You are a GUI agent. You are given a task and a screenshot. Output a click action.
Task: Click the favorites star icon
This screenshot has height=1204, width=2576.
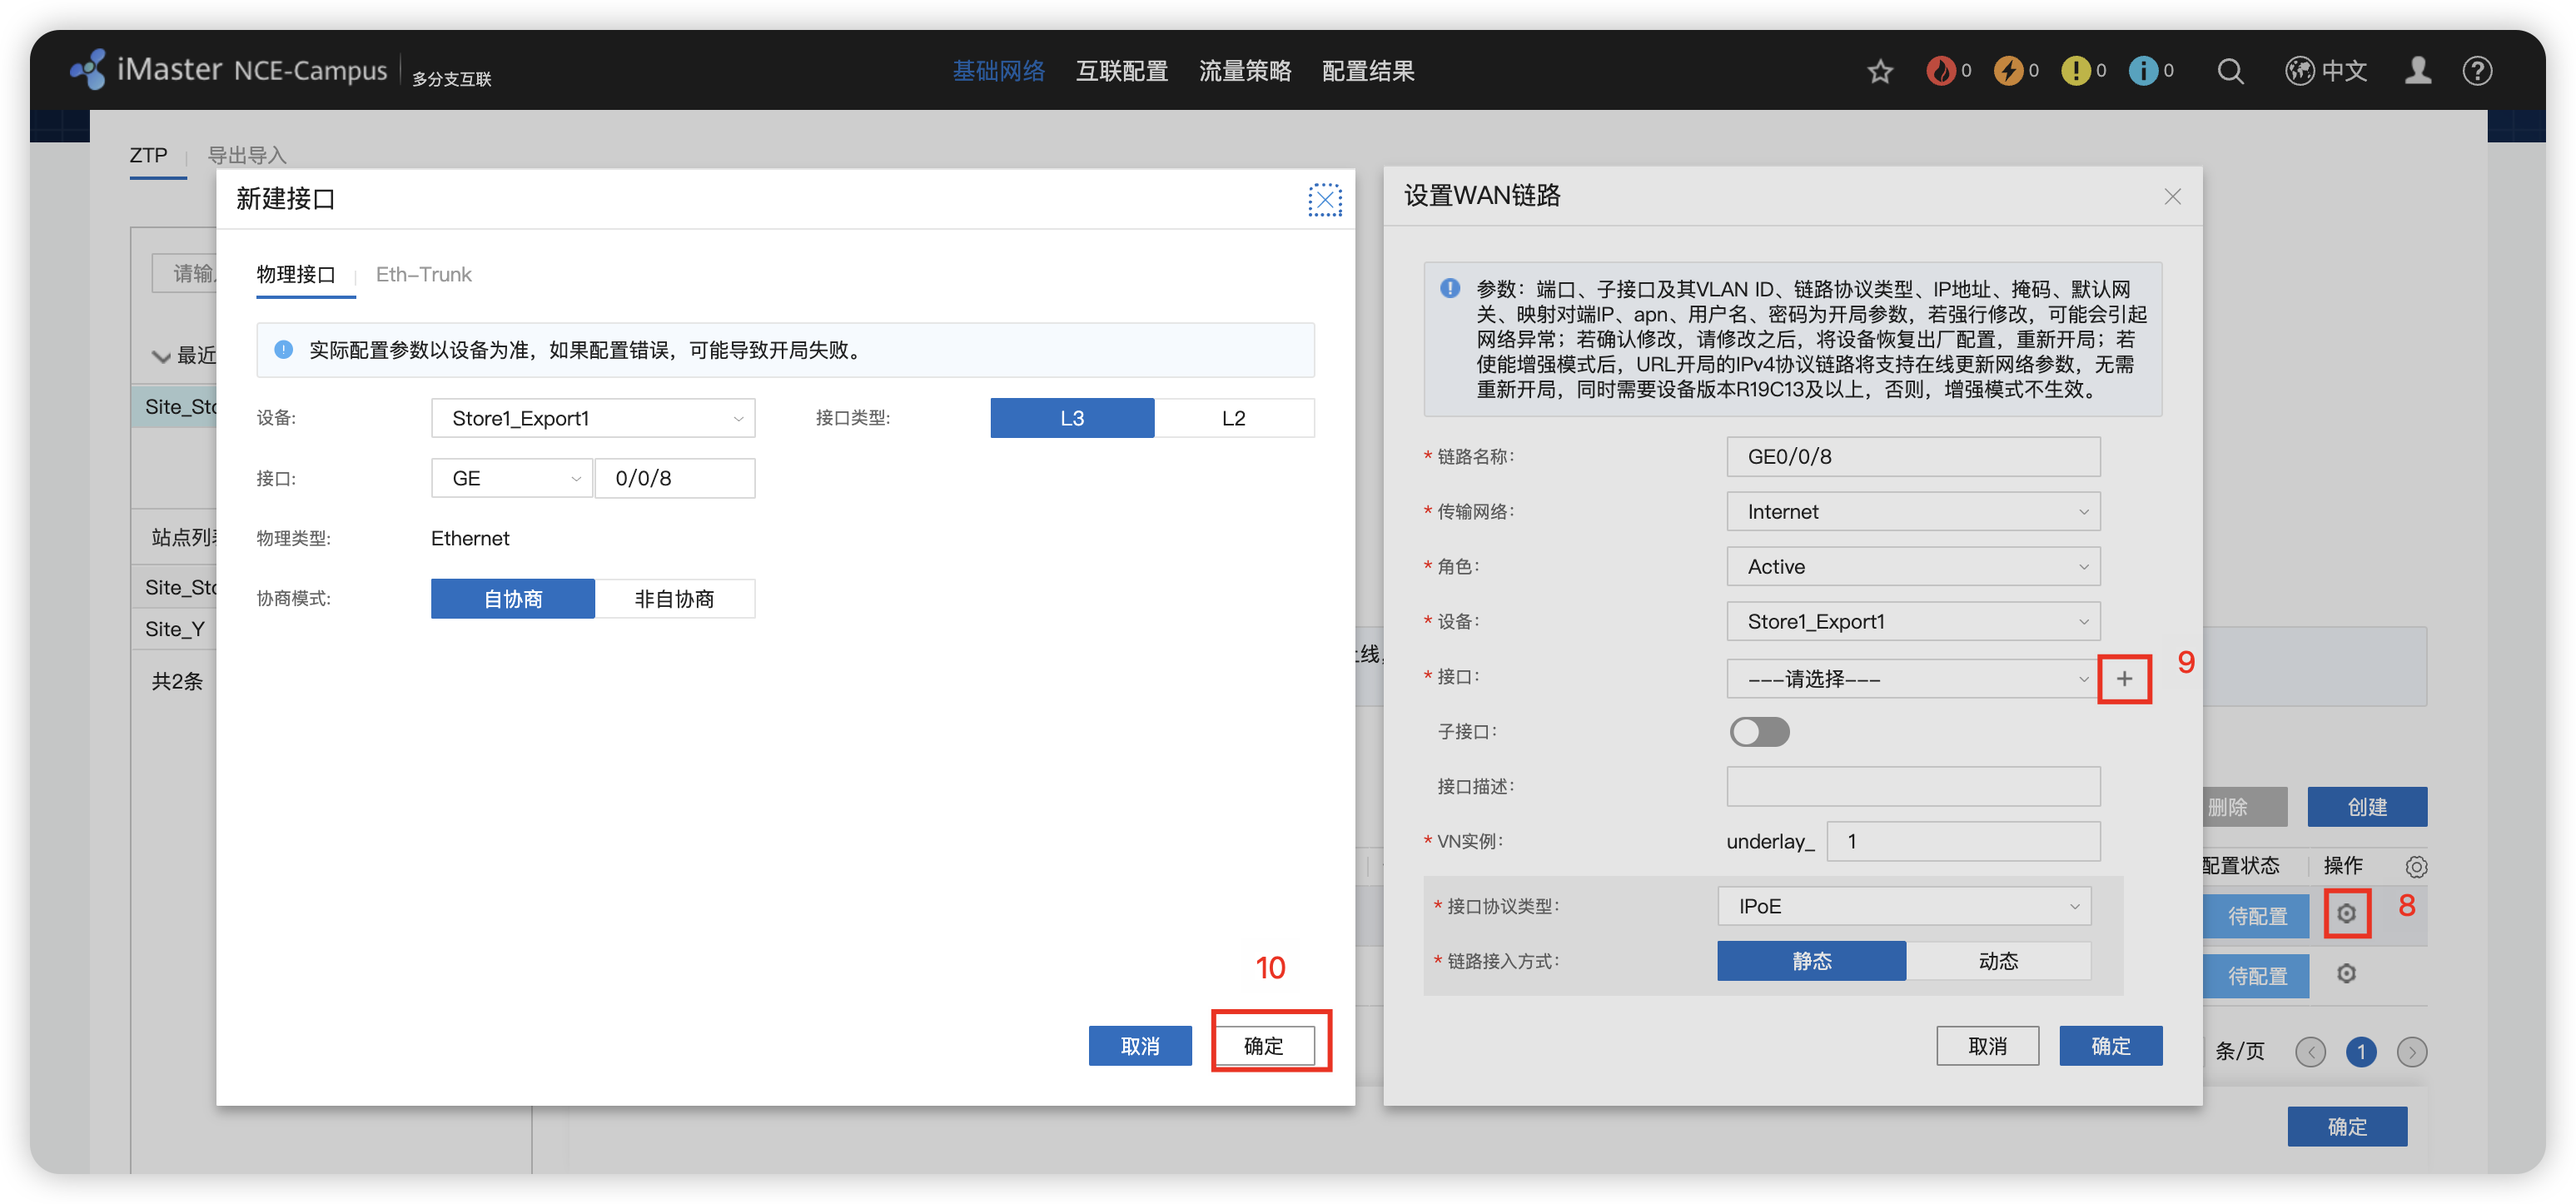pyautogui.click(x=1880, y=71)
